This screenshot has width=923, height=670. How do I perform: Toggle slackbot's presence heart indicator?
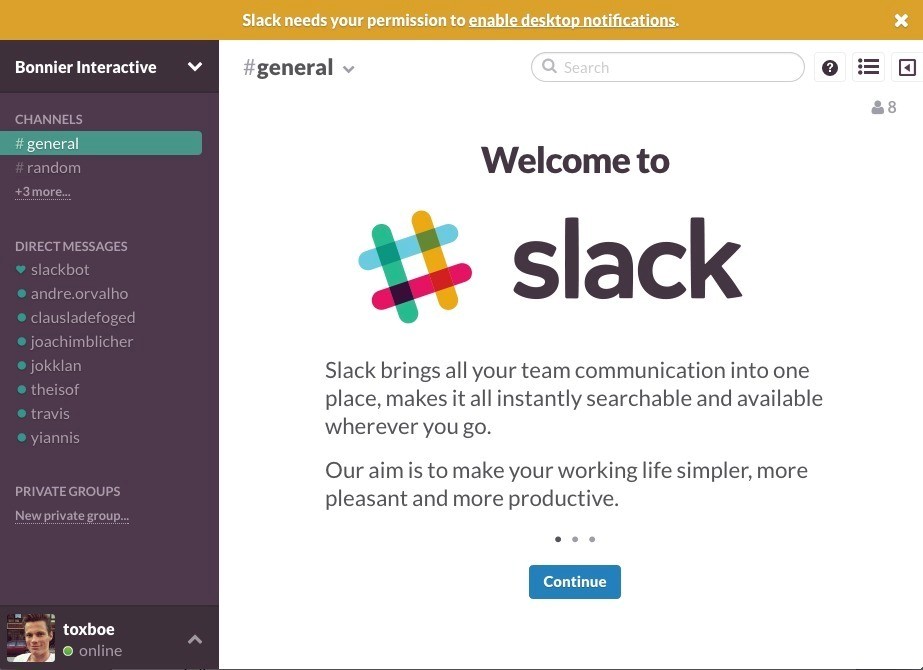pos(22,269)
